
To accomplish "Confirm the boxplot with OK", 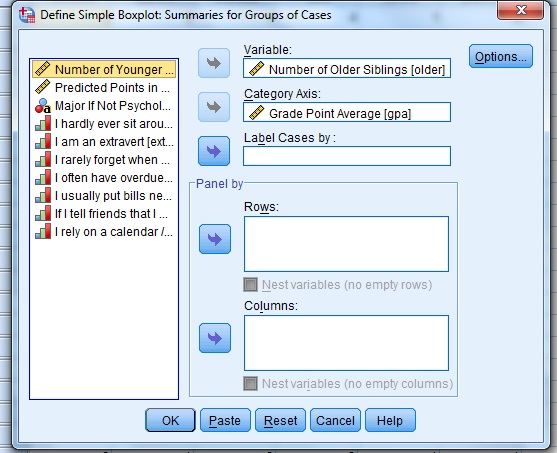I will click(x=170, y=420).
